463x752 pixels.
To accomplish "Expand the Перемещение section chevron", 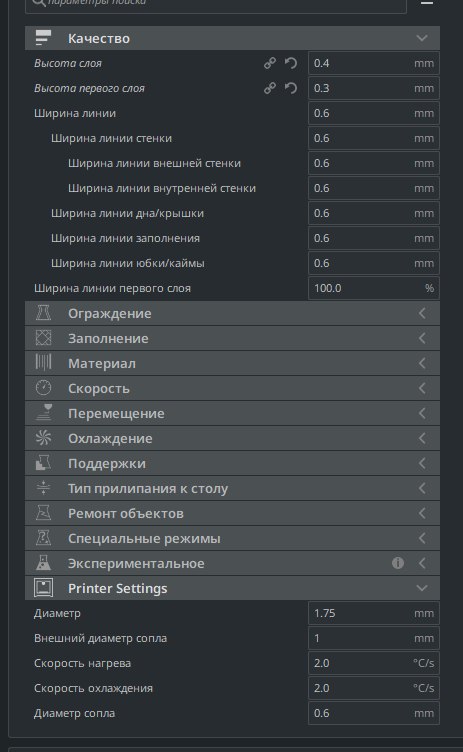I will click(x=422, y=413).
